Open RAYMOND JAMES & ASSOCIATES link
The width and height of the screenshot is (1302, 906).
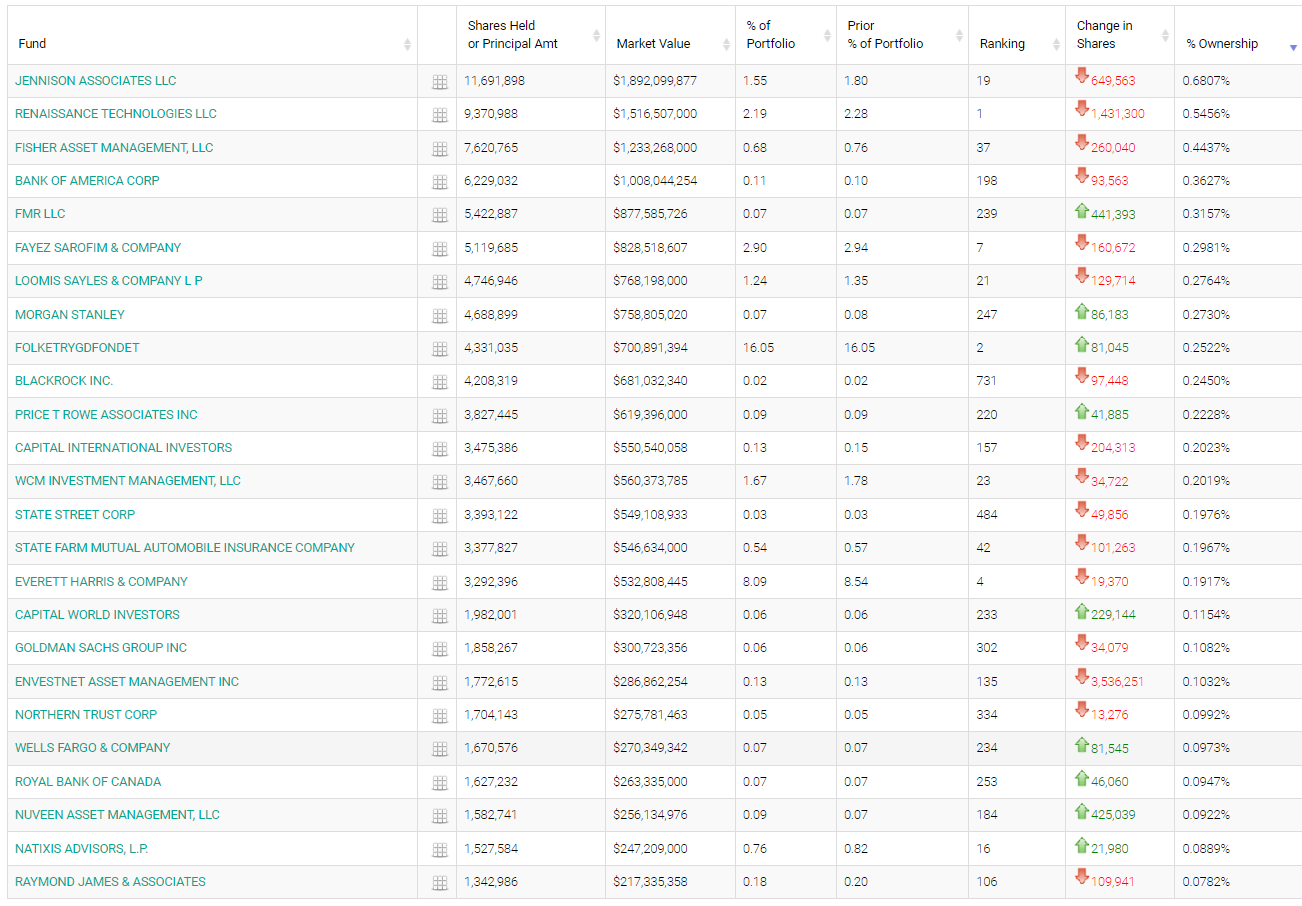click(x=110, y=882)
